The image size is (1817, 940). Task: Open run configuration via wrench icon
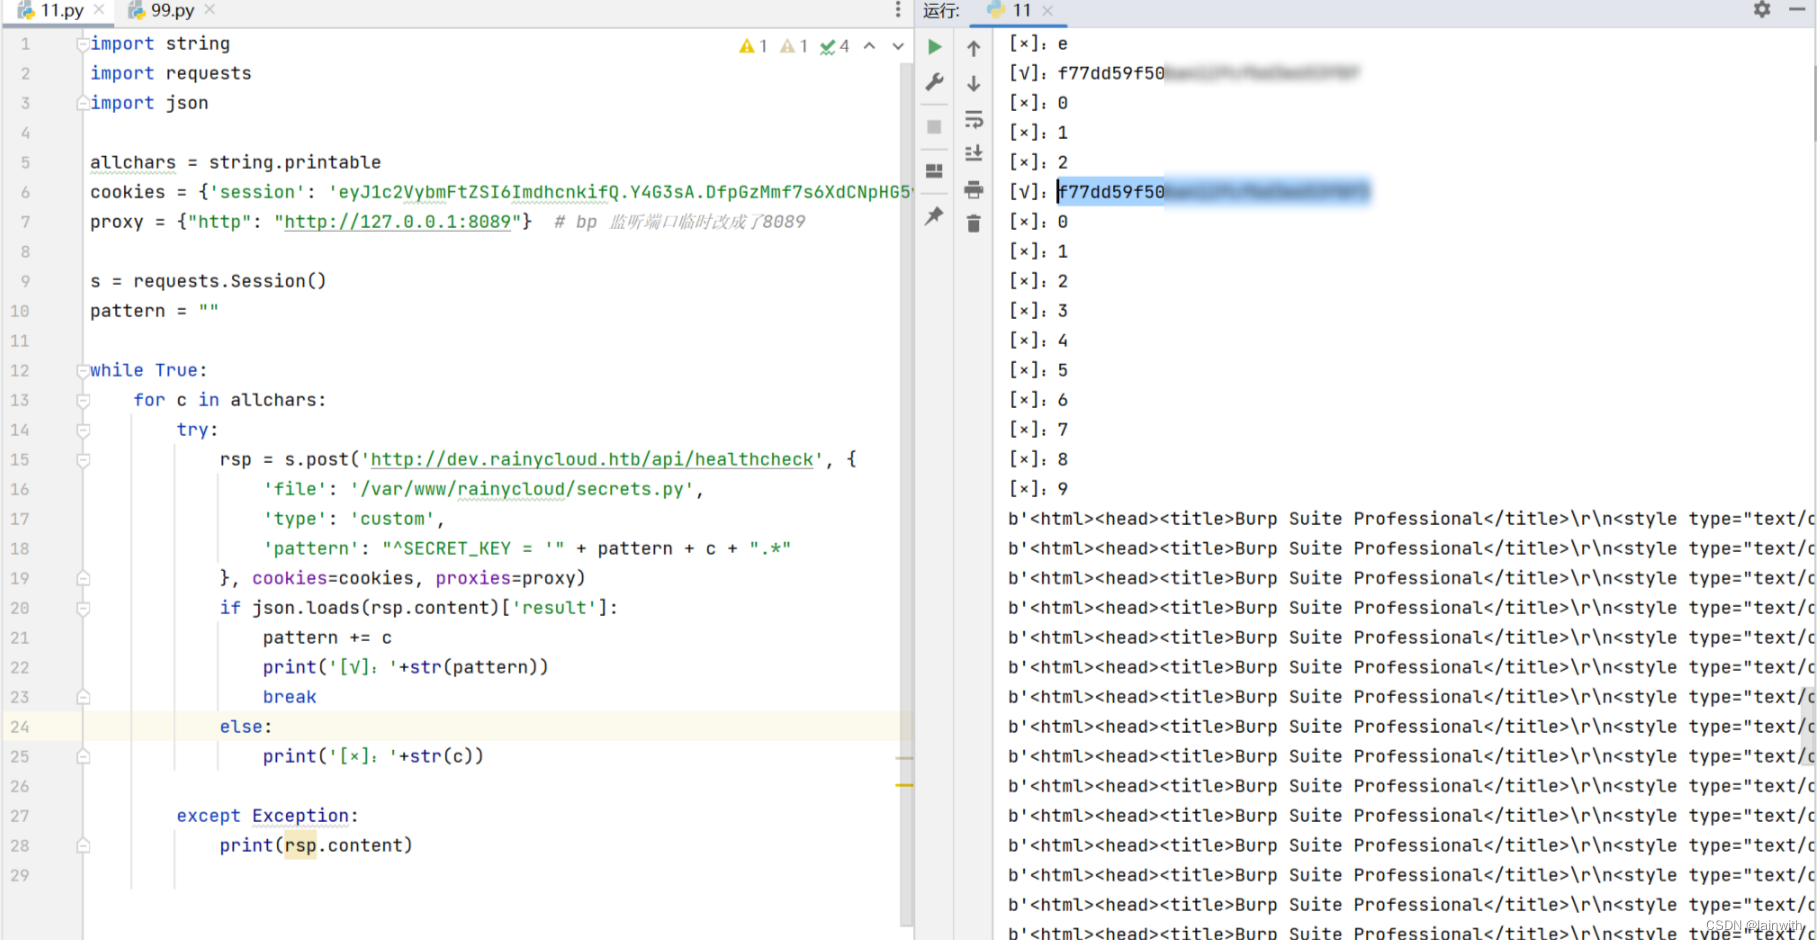[x=934, y=82]
